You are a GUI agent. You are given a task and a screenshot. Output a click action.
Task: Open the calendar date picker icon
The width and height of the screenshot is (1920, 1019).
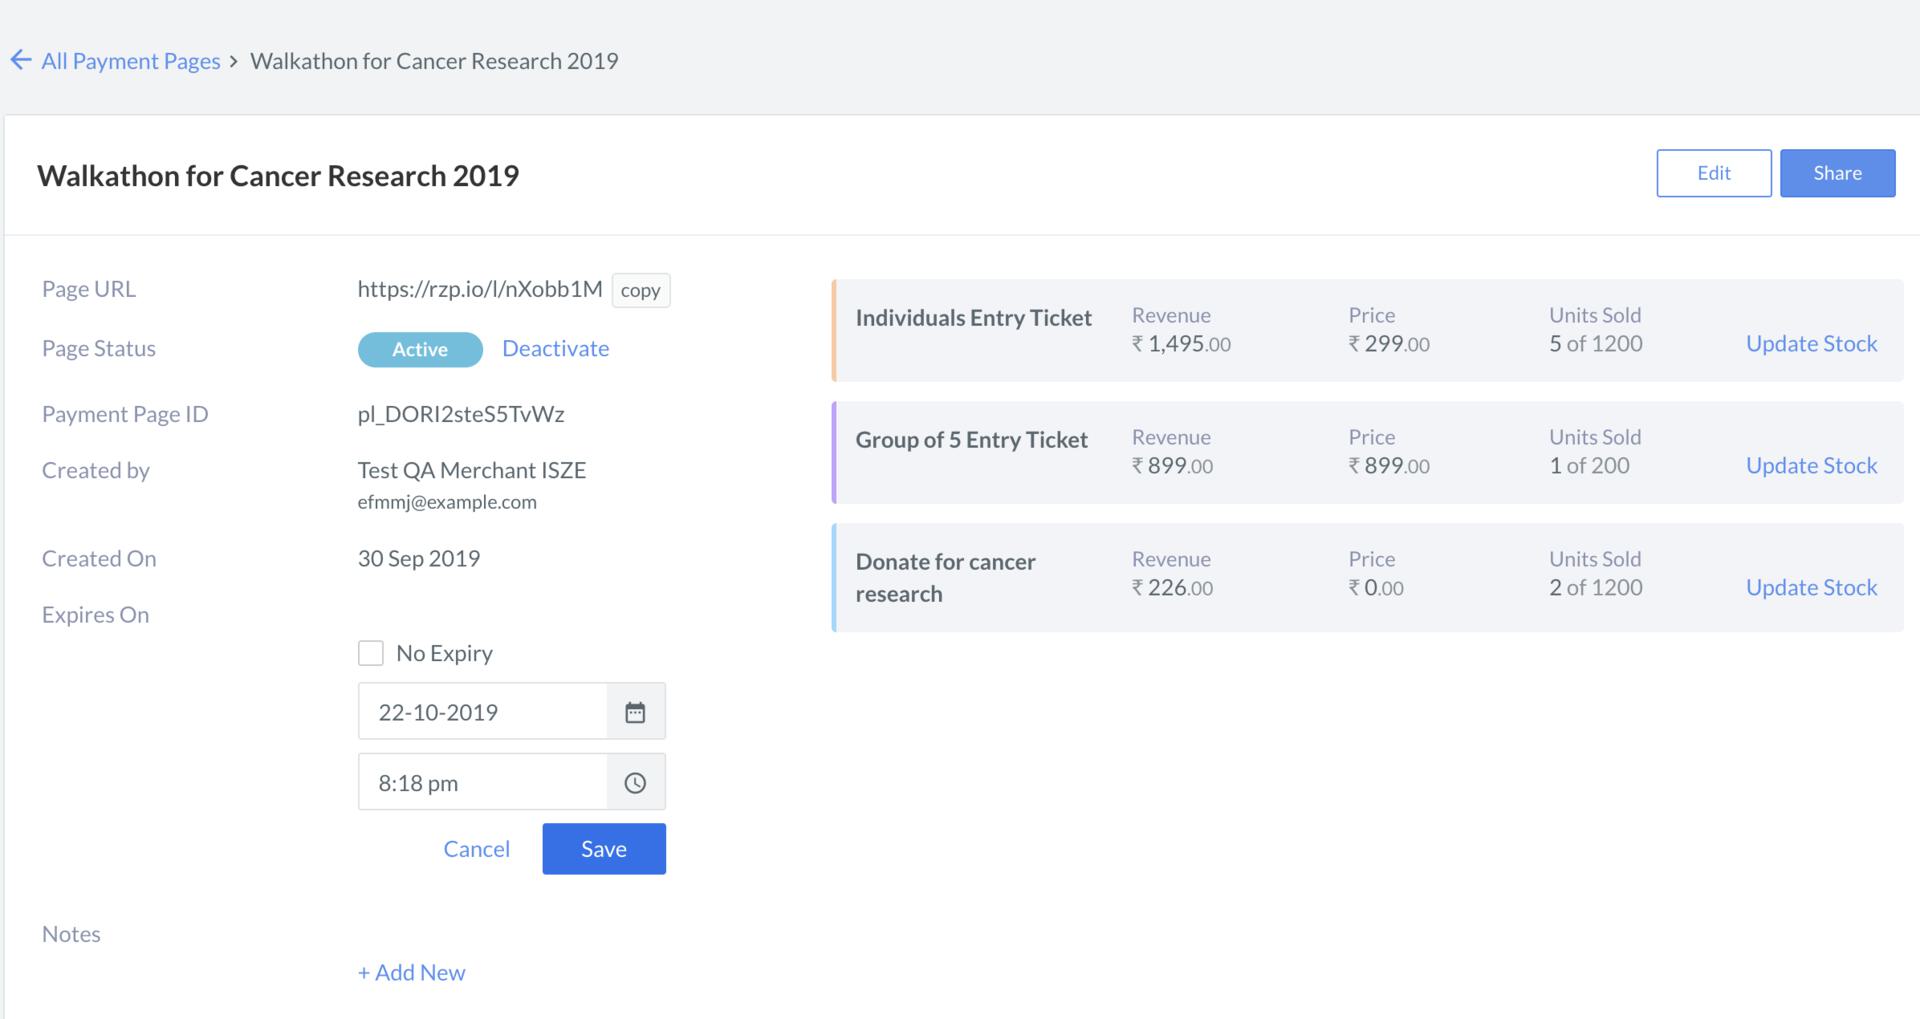(x=635, y=712)
